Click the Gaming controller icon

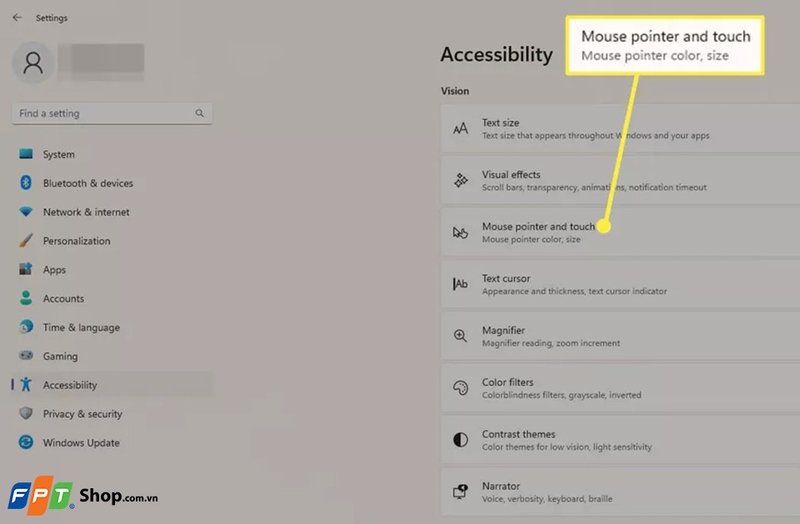pos(26,355)
